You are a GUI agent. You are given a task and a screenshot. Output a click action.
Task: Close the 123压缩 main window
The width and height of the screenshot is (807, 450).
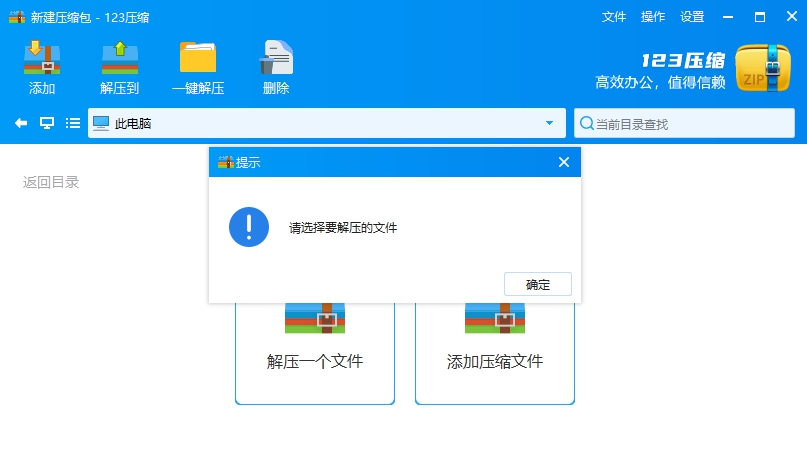pos(792,16)
